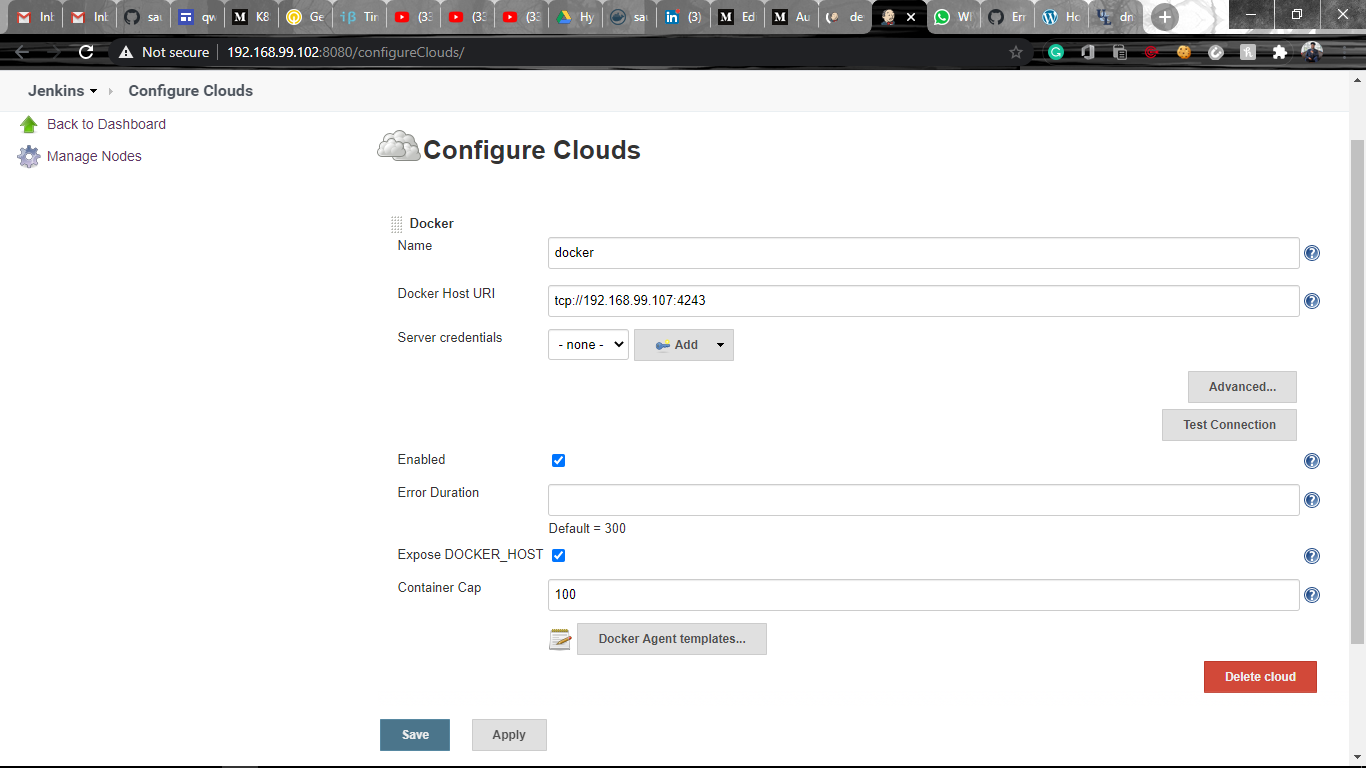Reload the Jenkins page

point(86,52)
